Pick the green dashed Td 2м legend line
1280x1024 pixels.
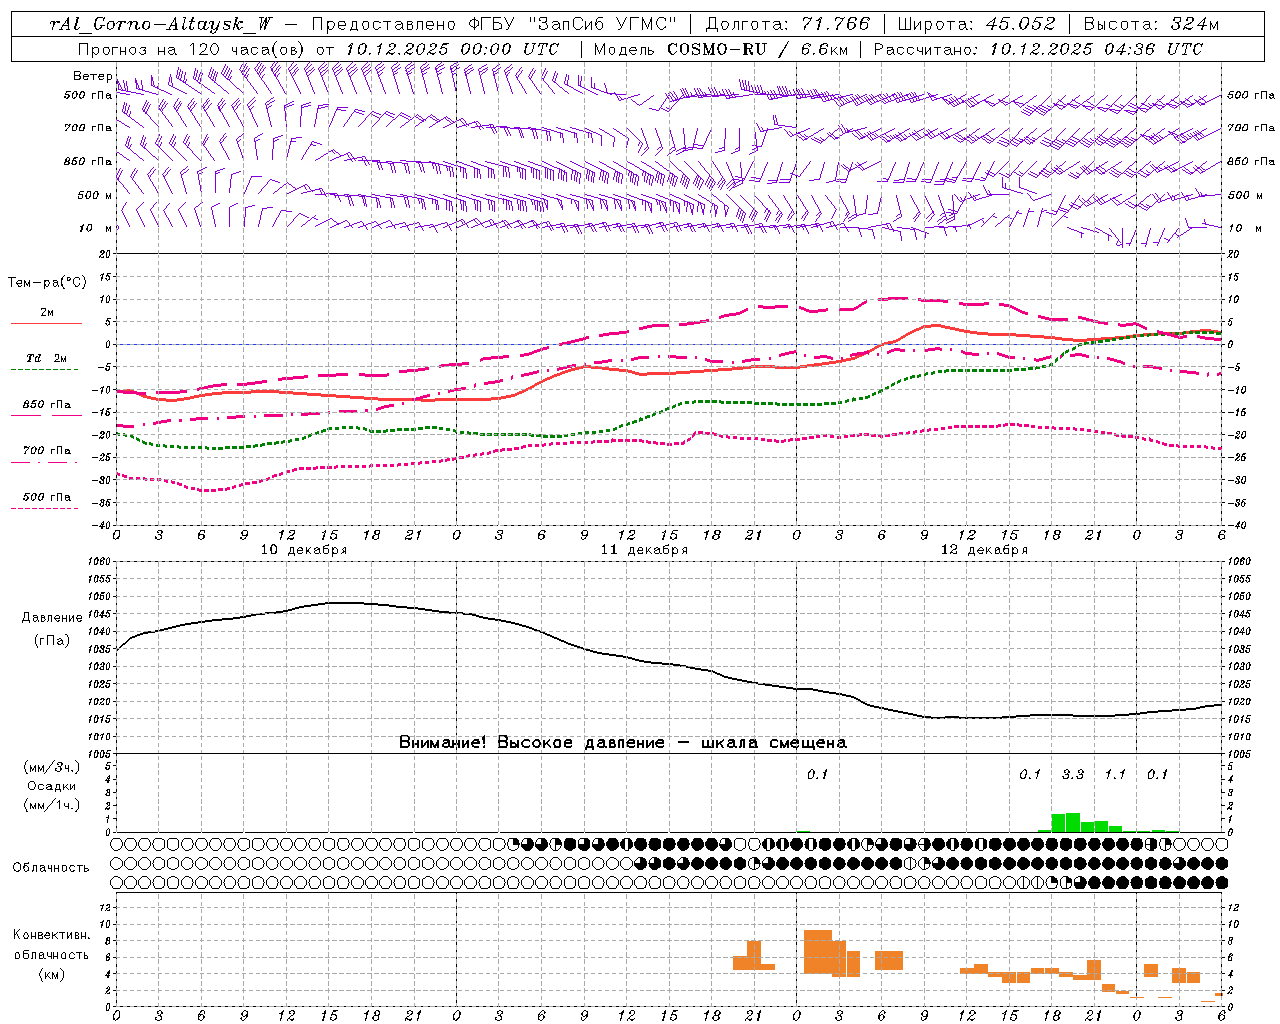(45, 370)
